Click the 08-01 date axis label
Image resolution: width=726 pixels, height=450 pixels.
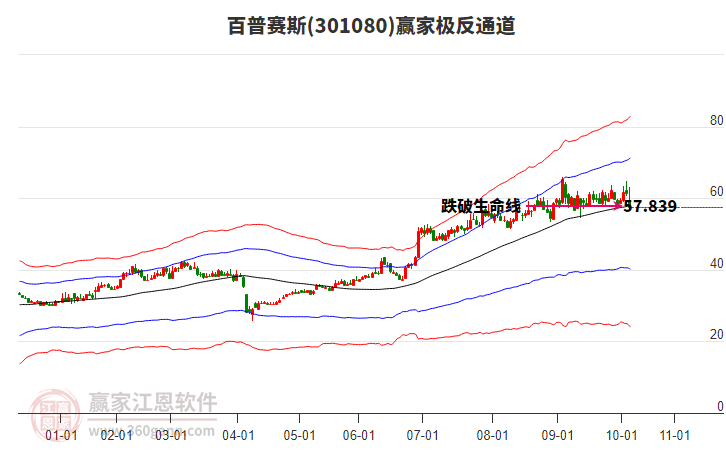pyautogui.click(x=492, y=436)
